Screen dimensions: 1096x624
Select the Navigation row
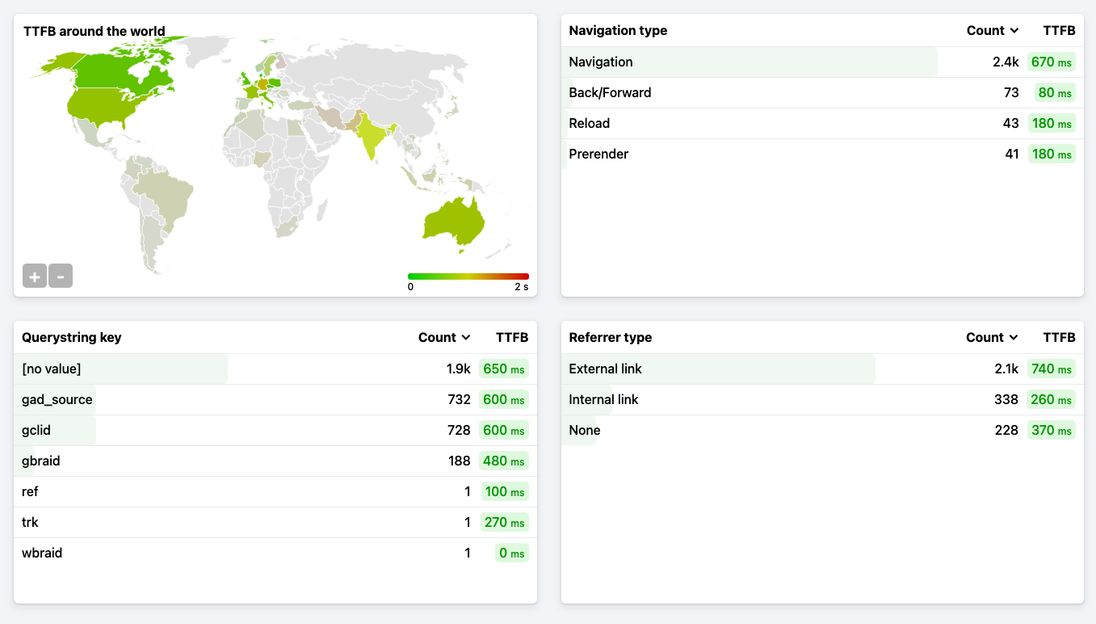tap(601, 62)
